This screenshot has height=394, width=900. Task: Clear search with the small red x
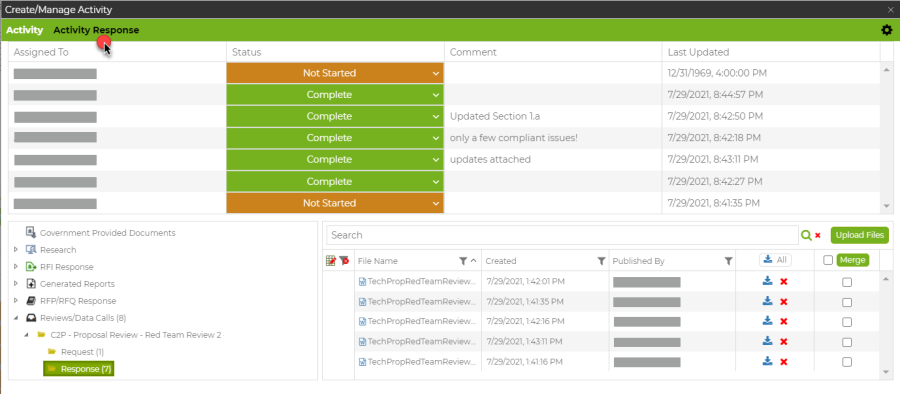(x=818, y=235)
